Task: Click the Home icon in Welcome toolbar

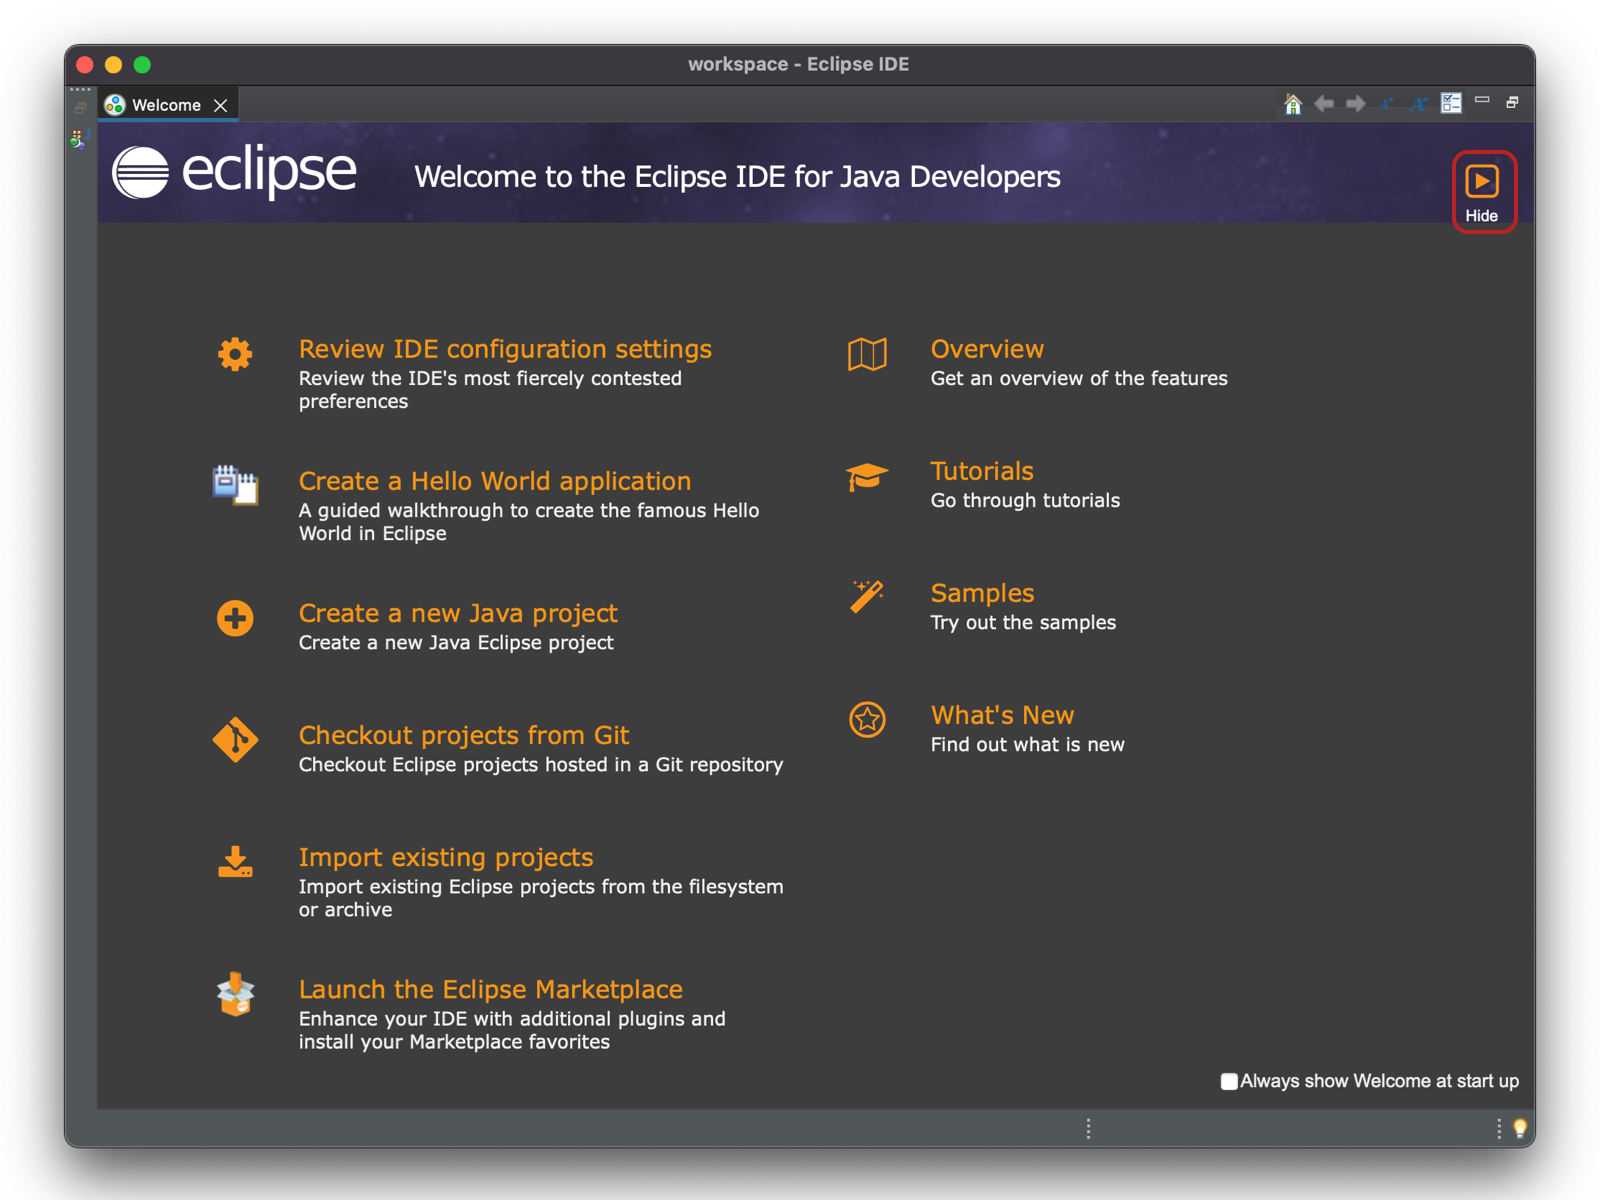Action: click(x=1293, y=104)
